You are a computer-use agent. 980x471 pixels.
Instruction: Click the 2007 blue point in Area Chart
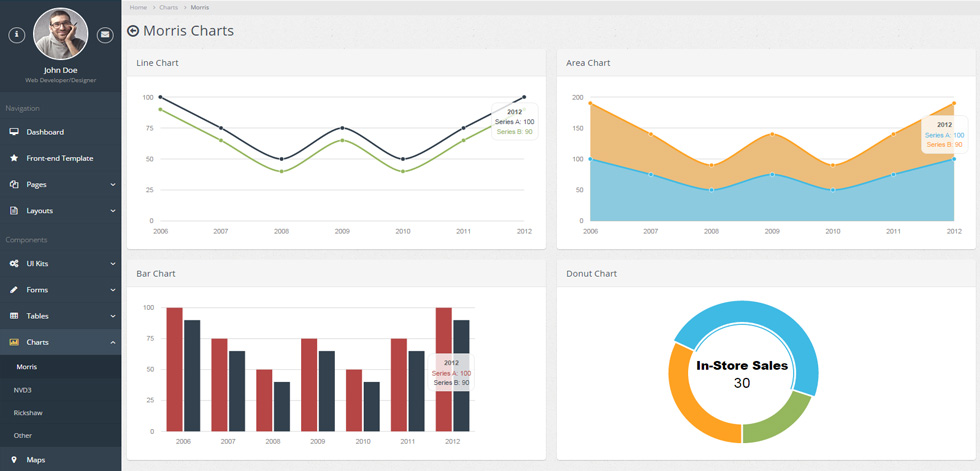[x=651, y=174]
